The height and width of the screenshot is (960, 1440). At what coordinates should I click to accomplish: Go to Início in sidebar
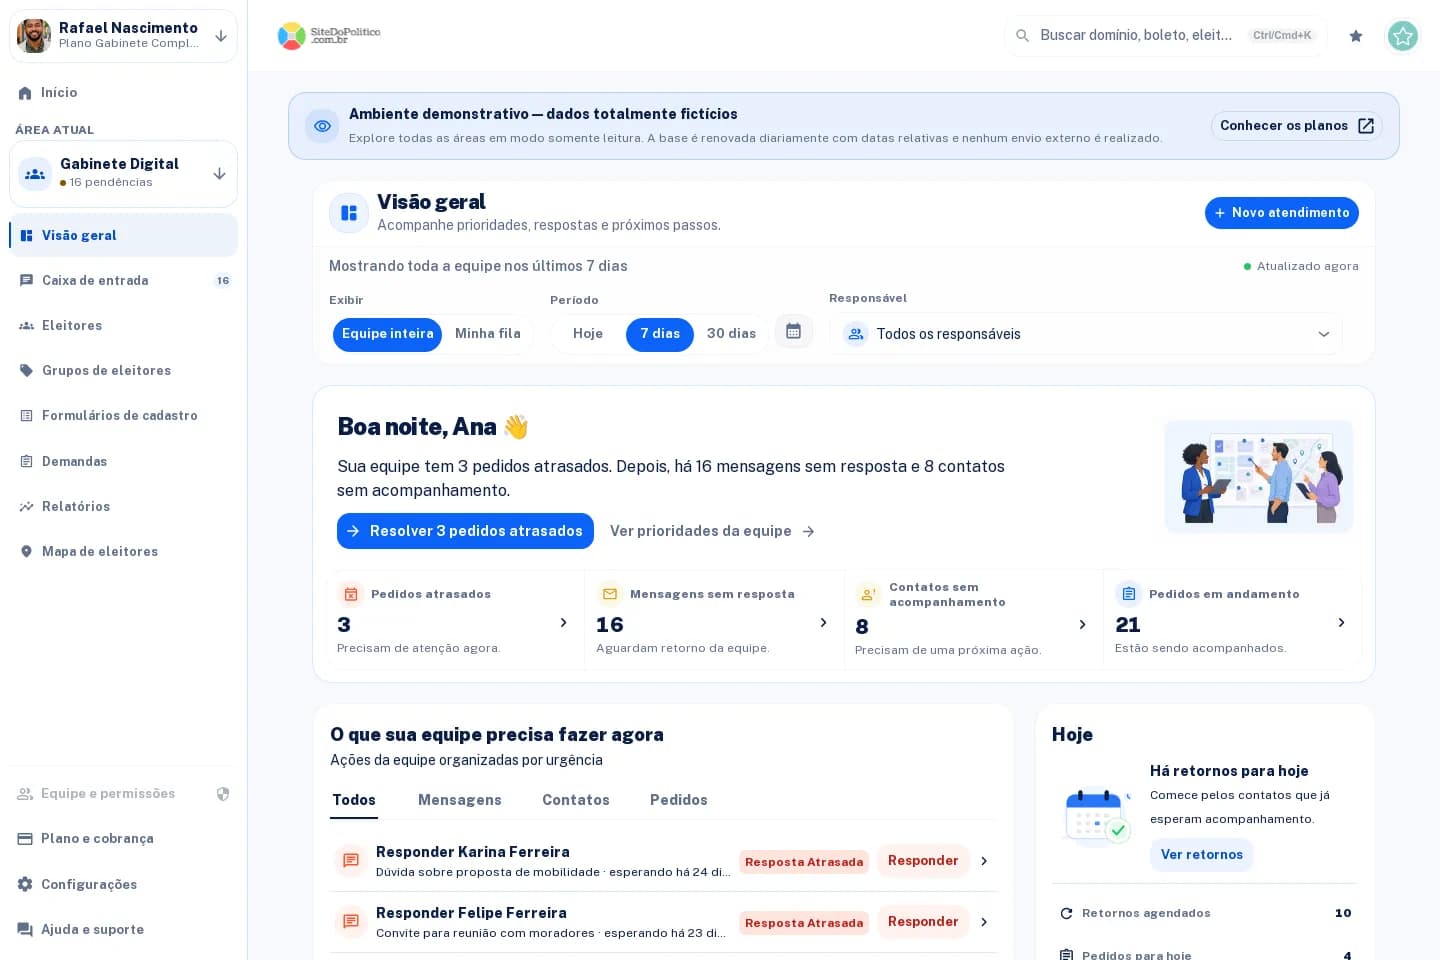click(124, 93)
